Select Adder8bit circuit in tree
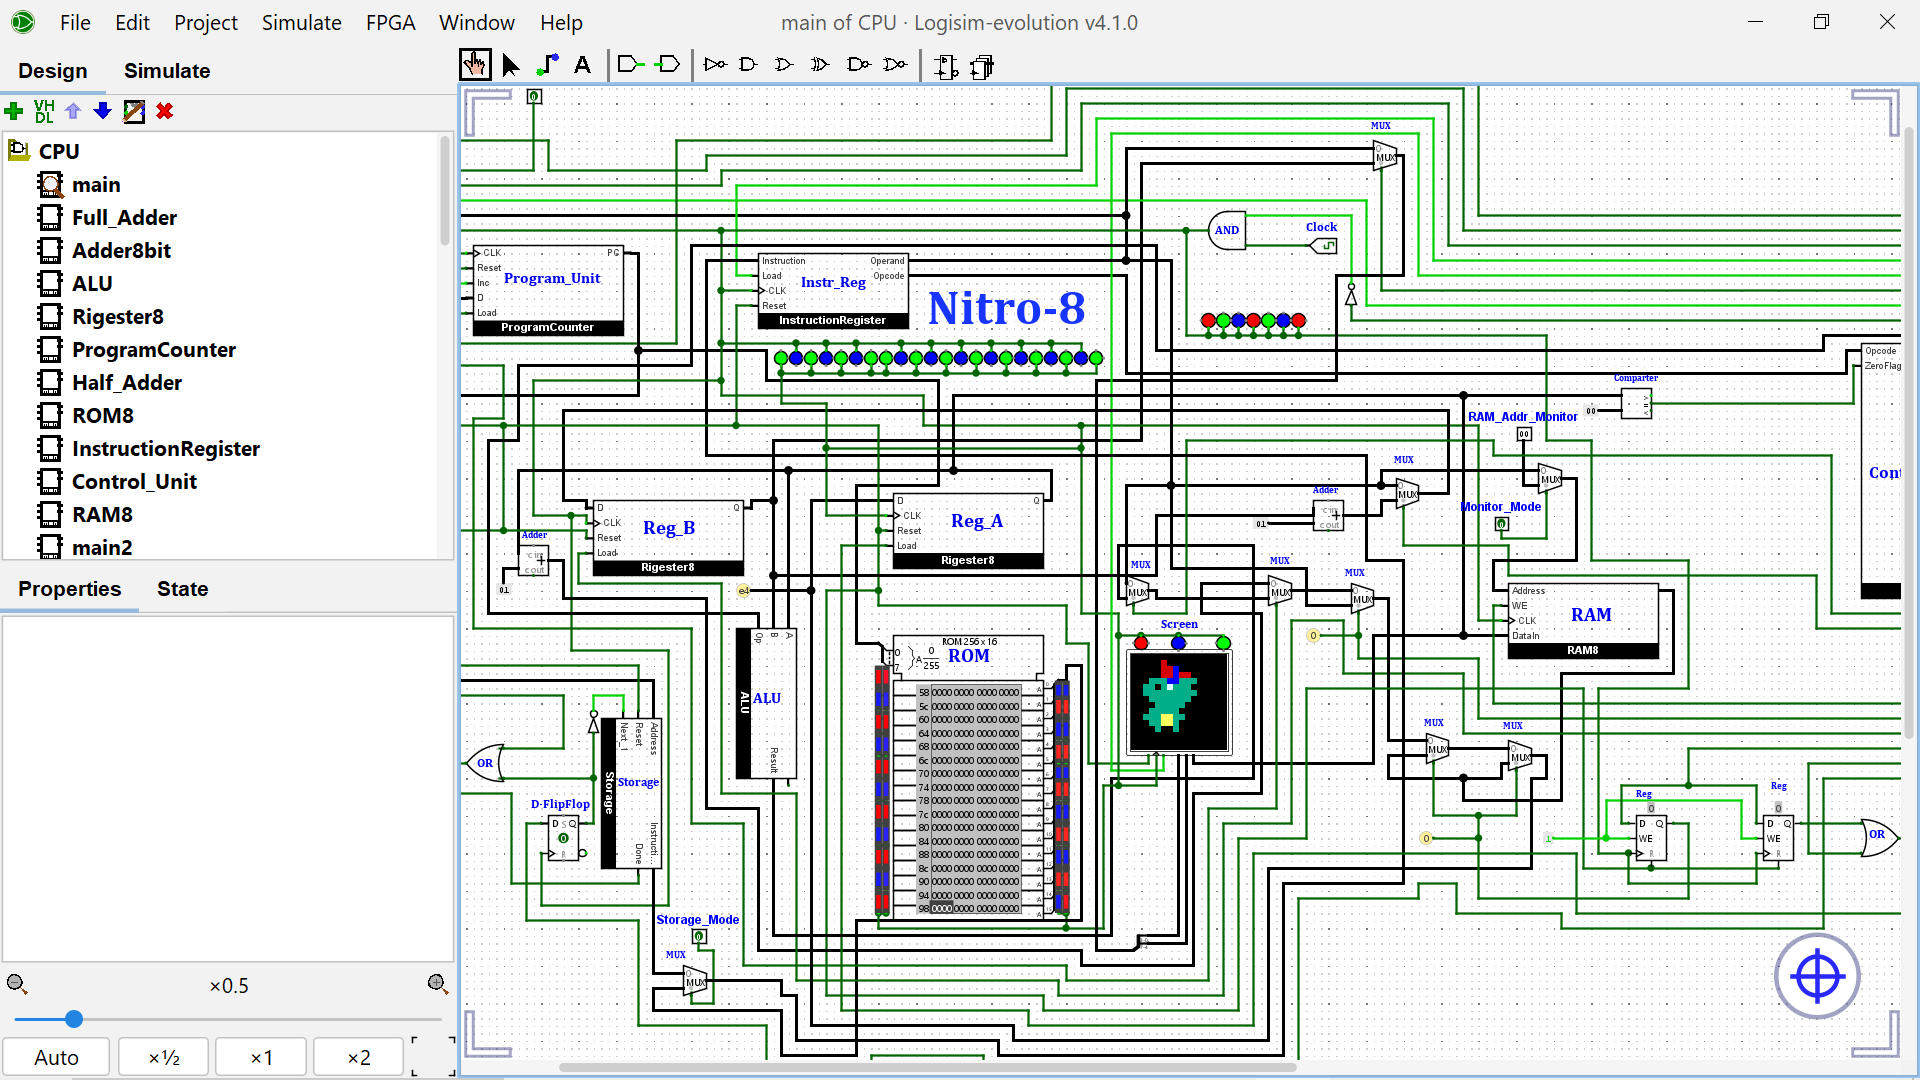 121,251
